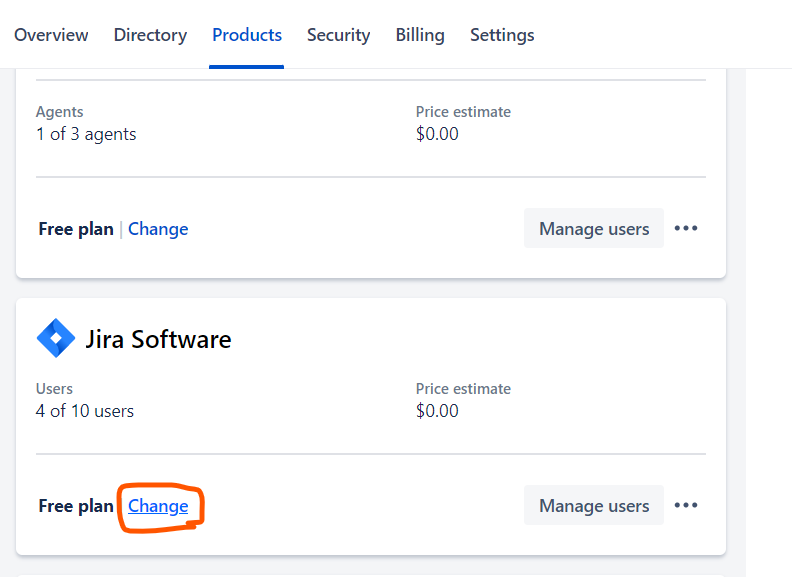The height and width of the screenshot is (577, 792).
Task: Click the circled Change link for Jira Software
Action: [x=158, y=506]
